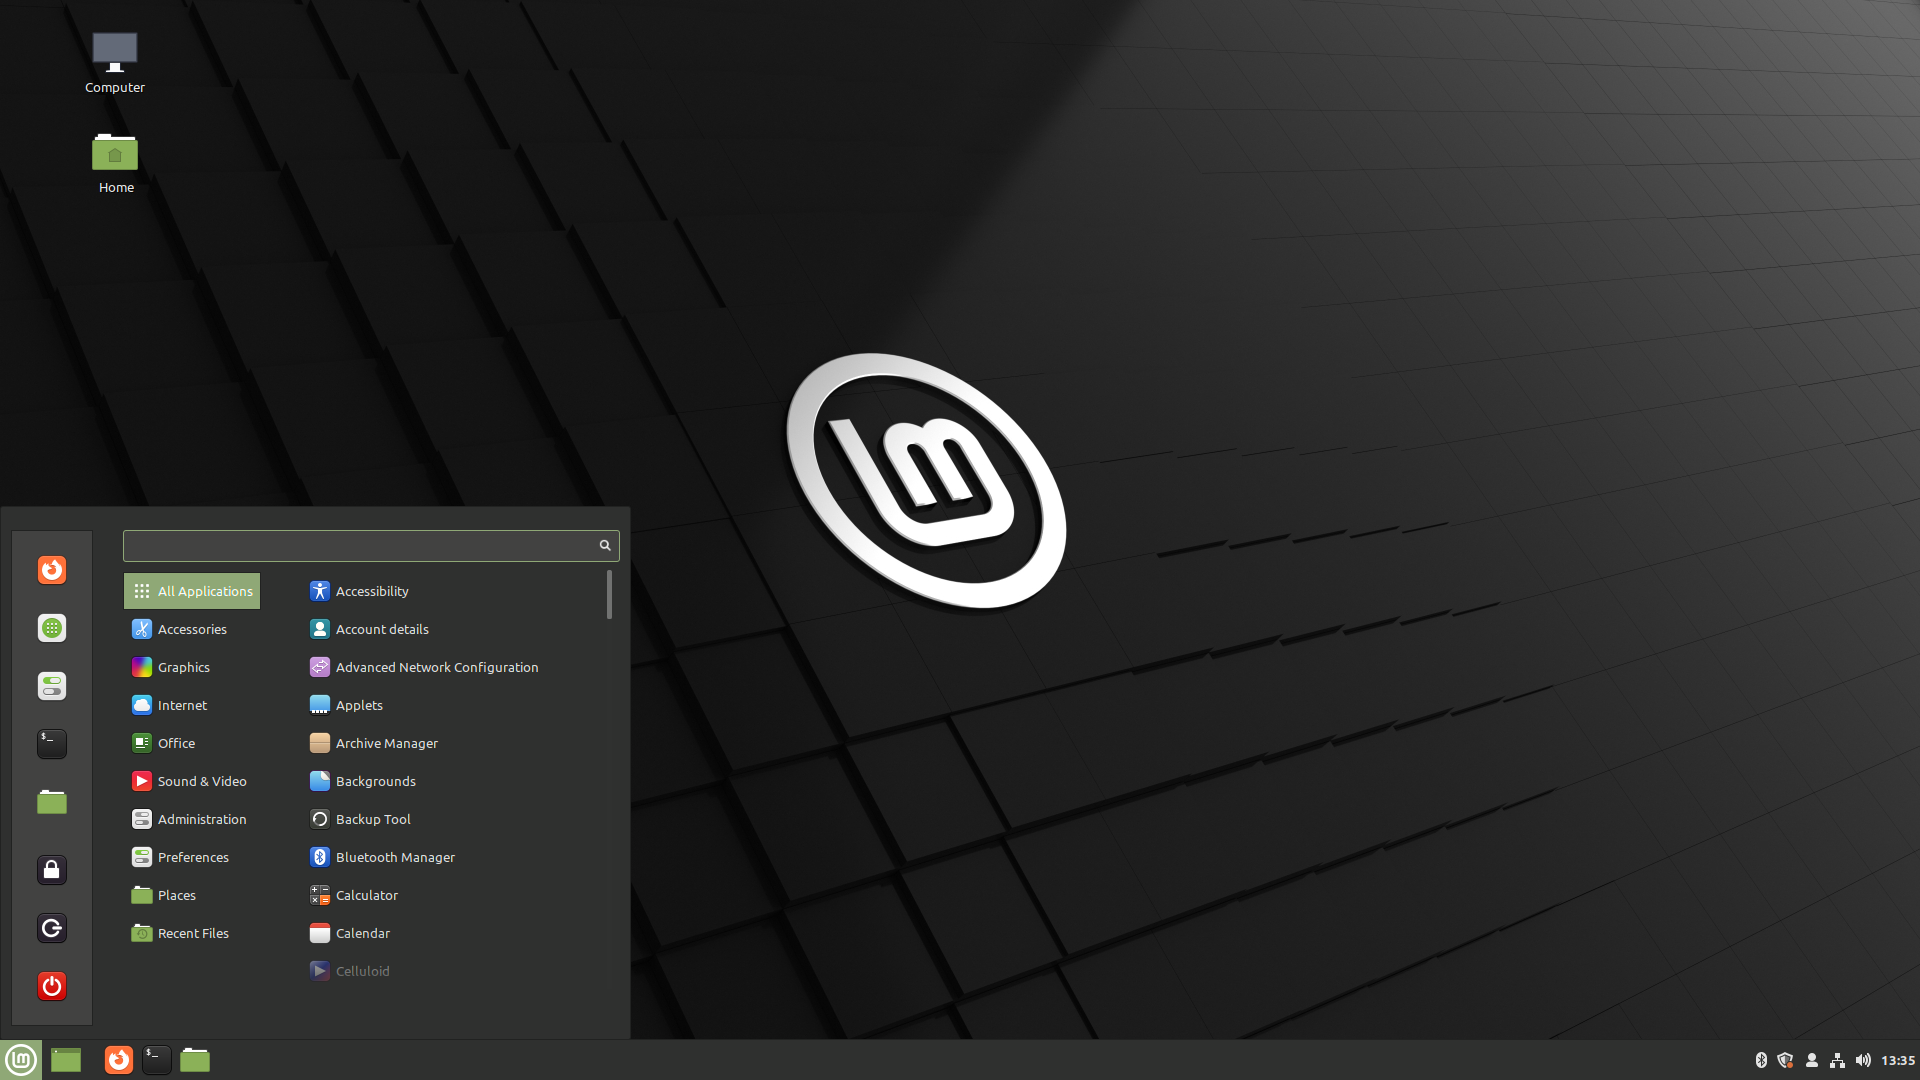Click the Files manager icon in taskbar
This screenshot has width=1920, height=1080.
click(196, 1059)
